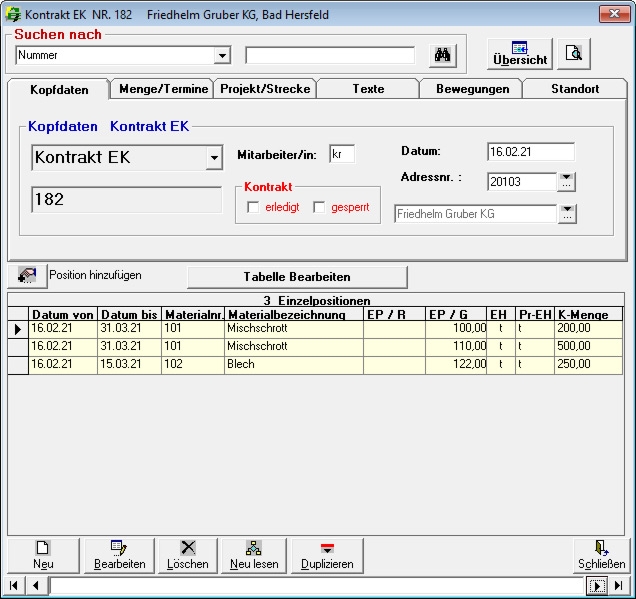
Task: Click the Neu new document button
Action: tap(43, 555)
